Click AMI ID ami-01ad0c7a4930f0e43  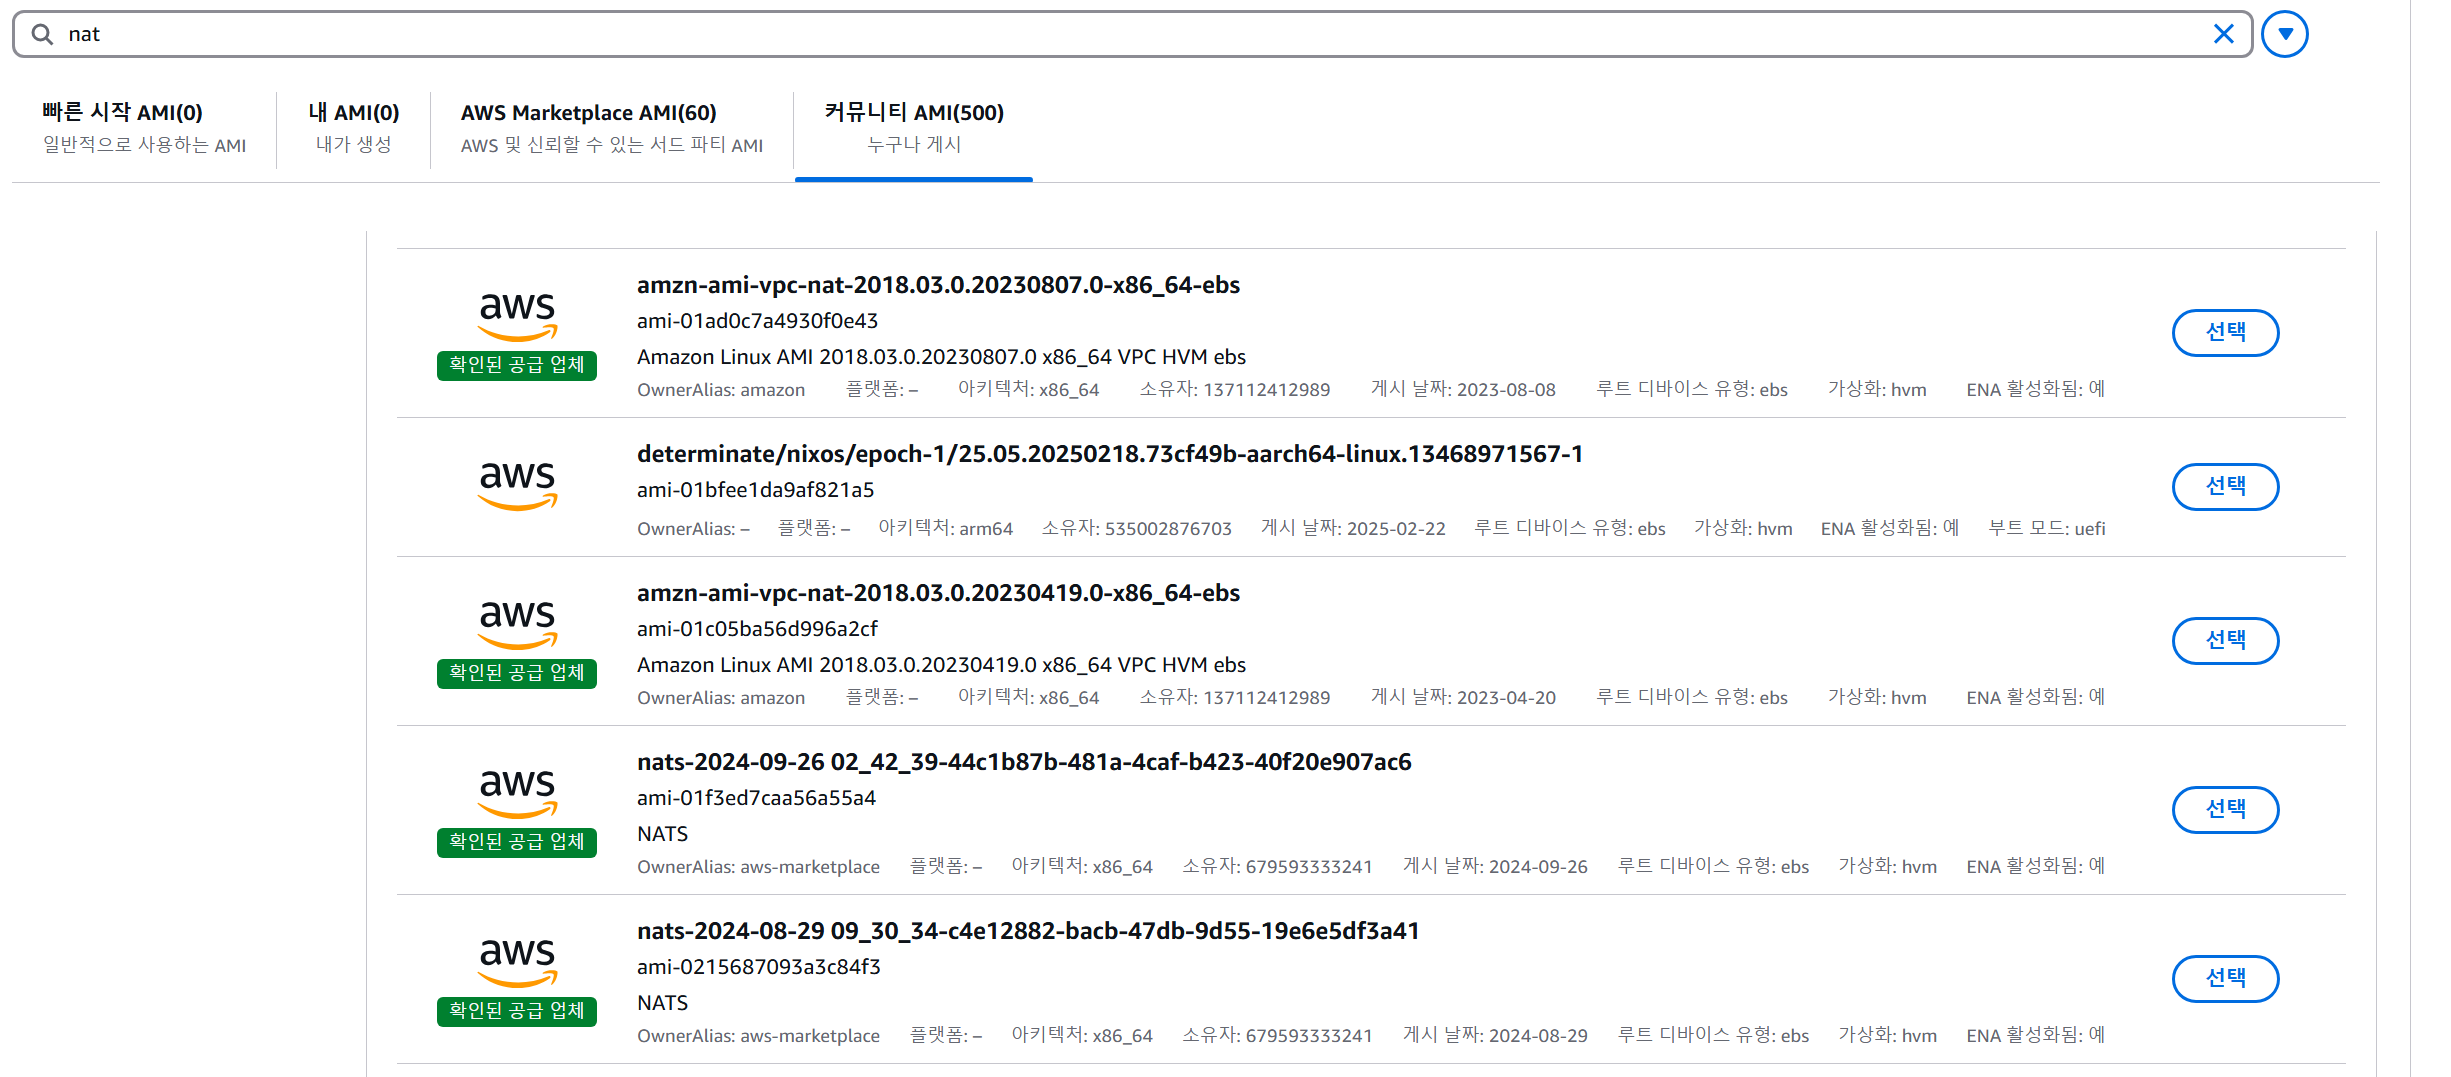click(757, 321)
